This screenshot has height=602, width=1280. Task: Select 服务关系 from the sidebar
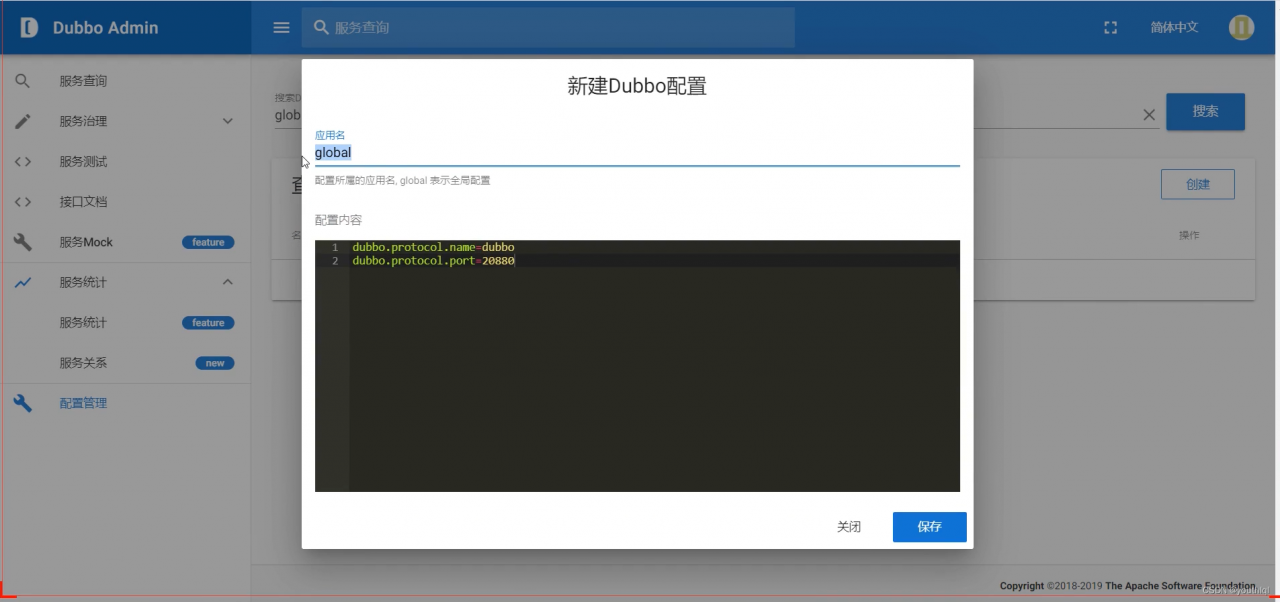[x=83, y=362]
